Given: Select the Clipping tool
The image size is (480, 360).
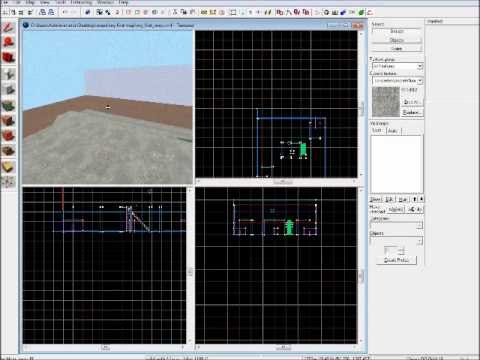Looking at the screenshot, I should coord(9,166).
